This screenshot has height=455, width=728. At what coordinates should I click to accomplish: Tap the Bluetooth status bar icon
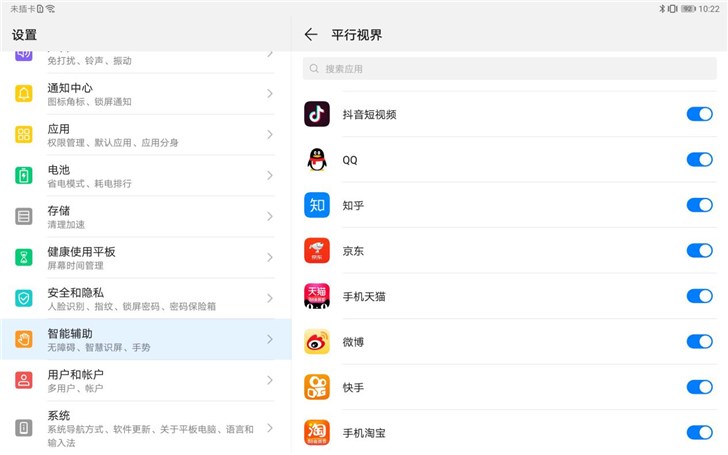(662, 8)
